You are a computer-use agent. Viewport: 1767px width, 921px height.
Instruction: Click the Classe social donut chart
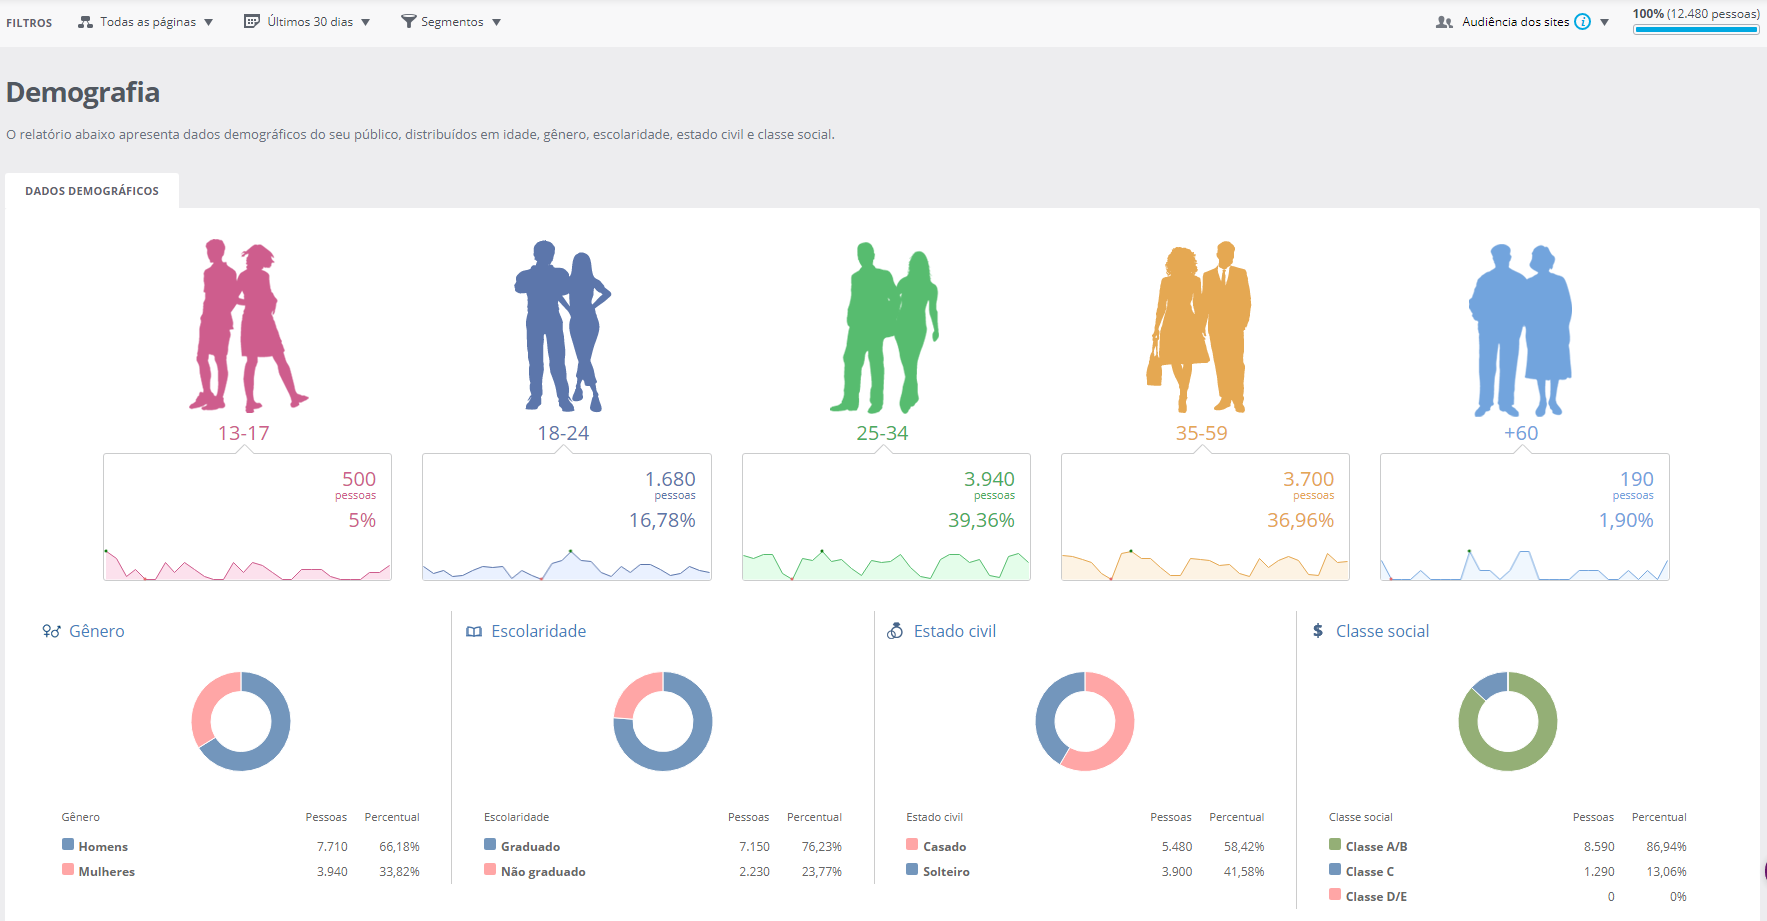[x=1508, y=721]
